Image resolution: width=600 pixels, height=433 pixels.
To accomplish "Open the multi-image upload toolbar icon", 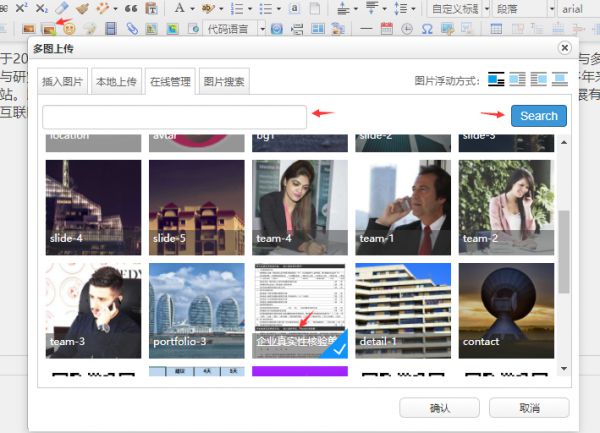I will click(x=47, y=30).
